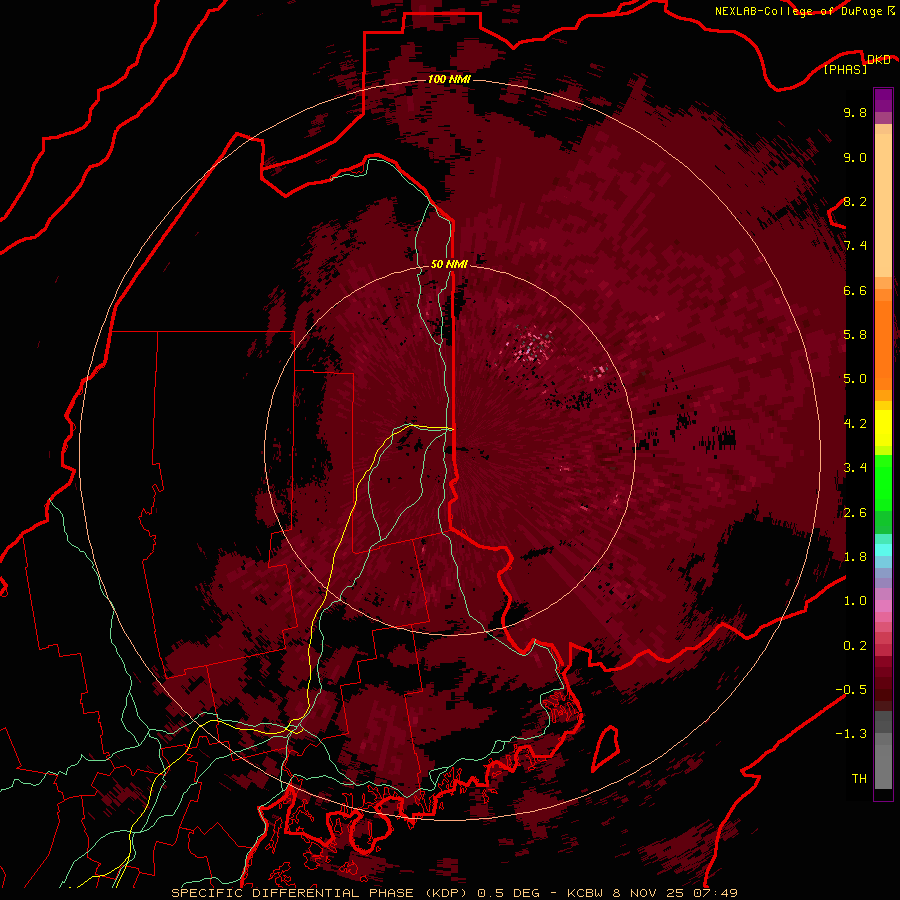The width and height of the screenshot is (900, 900).
Task: Click the -1.3 value on the color scale
Action: click(x=851, y=734)
